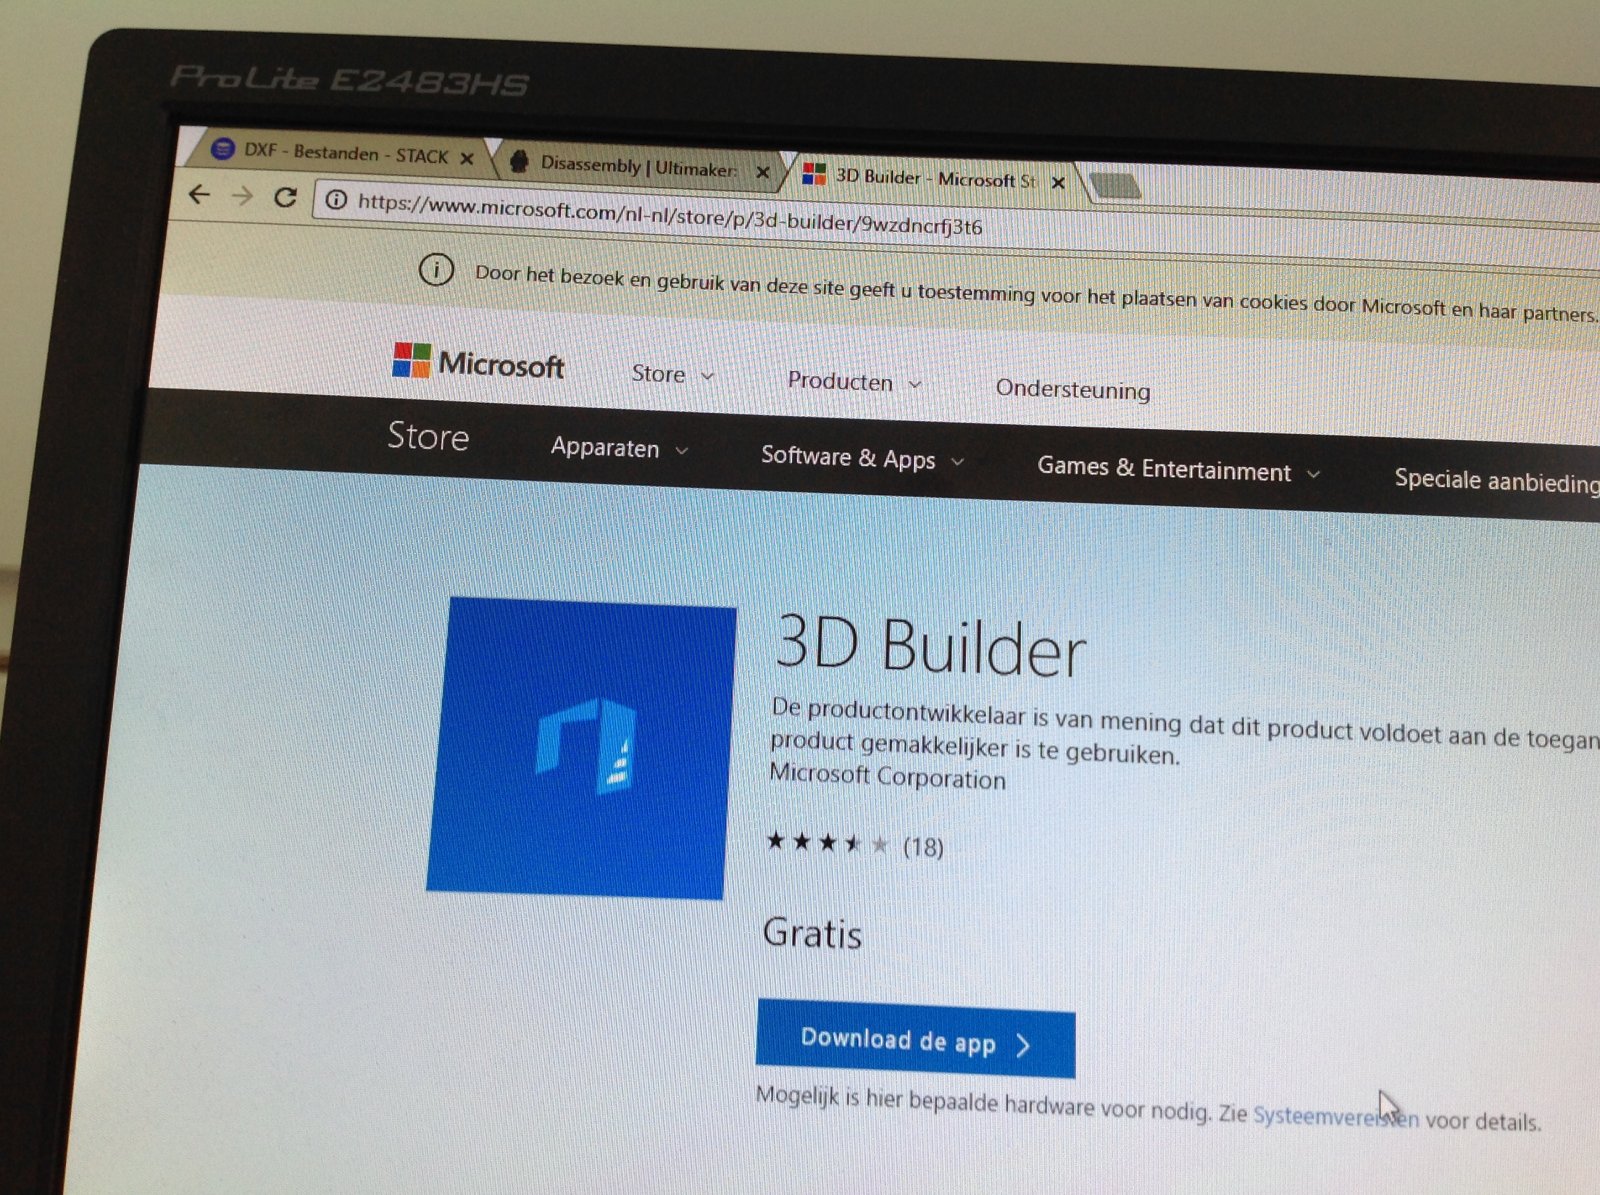The height and width of the screenshot is (1195, 1600).
Task: Close the DXF - Bestanden tab
Action: [466, 158]
